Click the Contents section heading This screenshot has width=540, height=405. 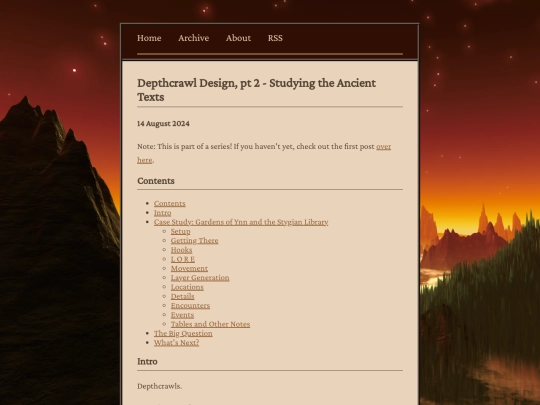pyautogui.click(x=156, y=181)
